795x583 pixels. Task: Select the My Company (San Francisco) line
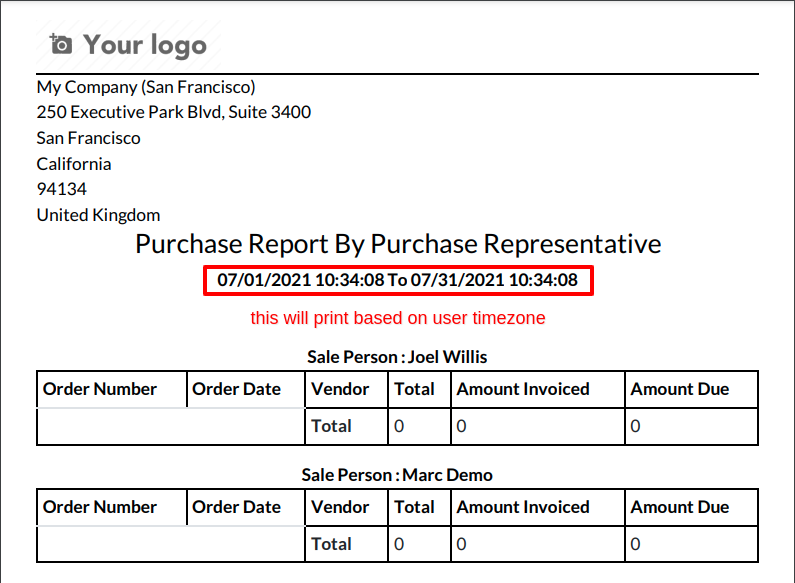(146, 87)
